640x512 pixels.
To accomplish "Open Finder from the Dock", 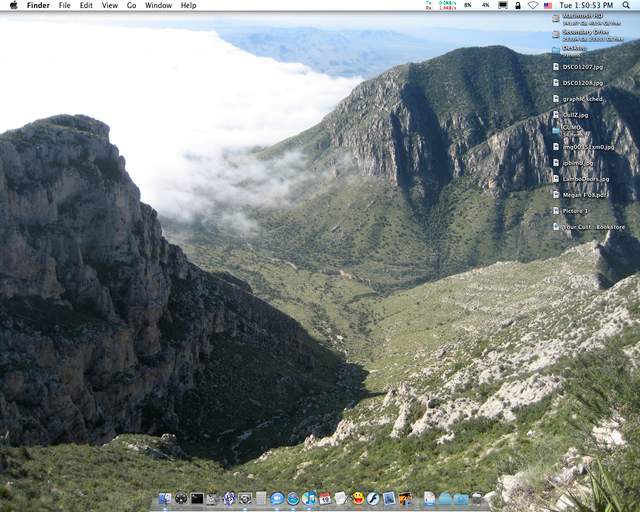I will point(165,499).
